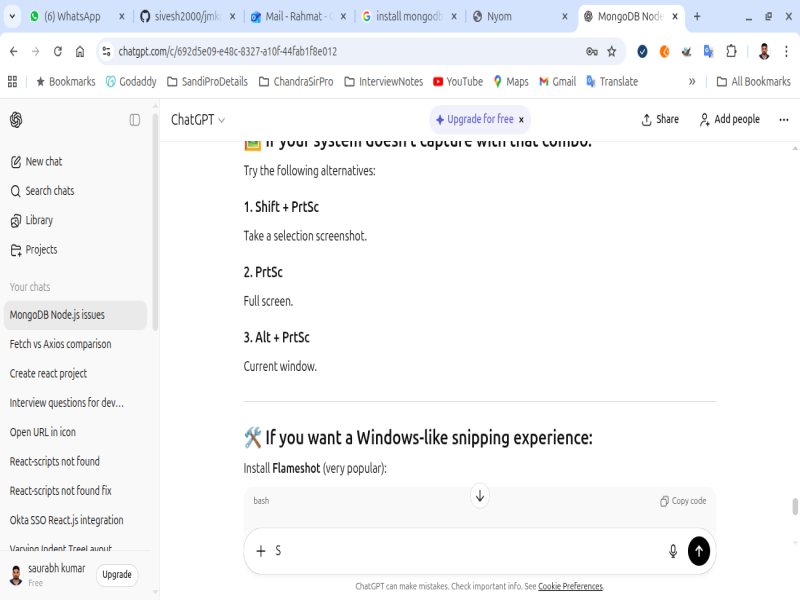
Task: Click the Upgrade button beside saurabh kumar
Action: 117,574
